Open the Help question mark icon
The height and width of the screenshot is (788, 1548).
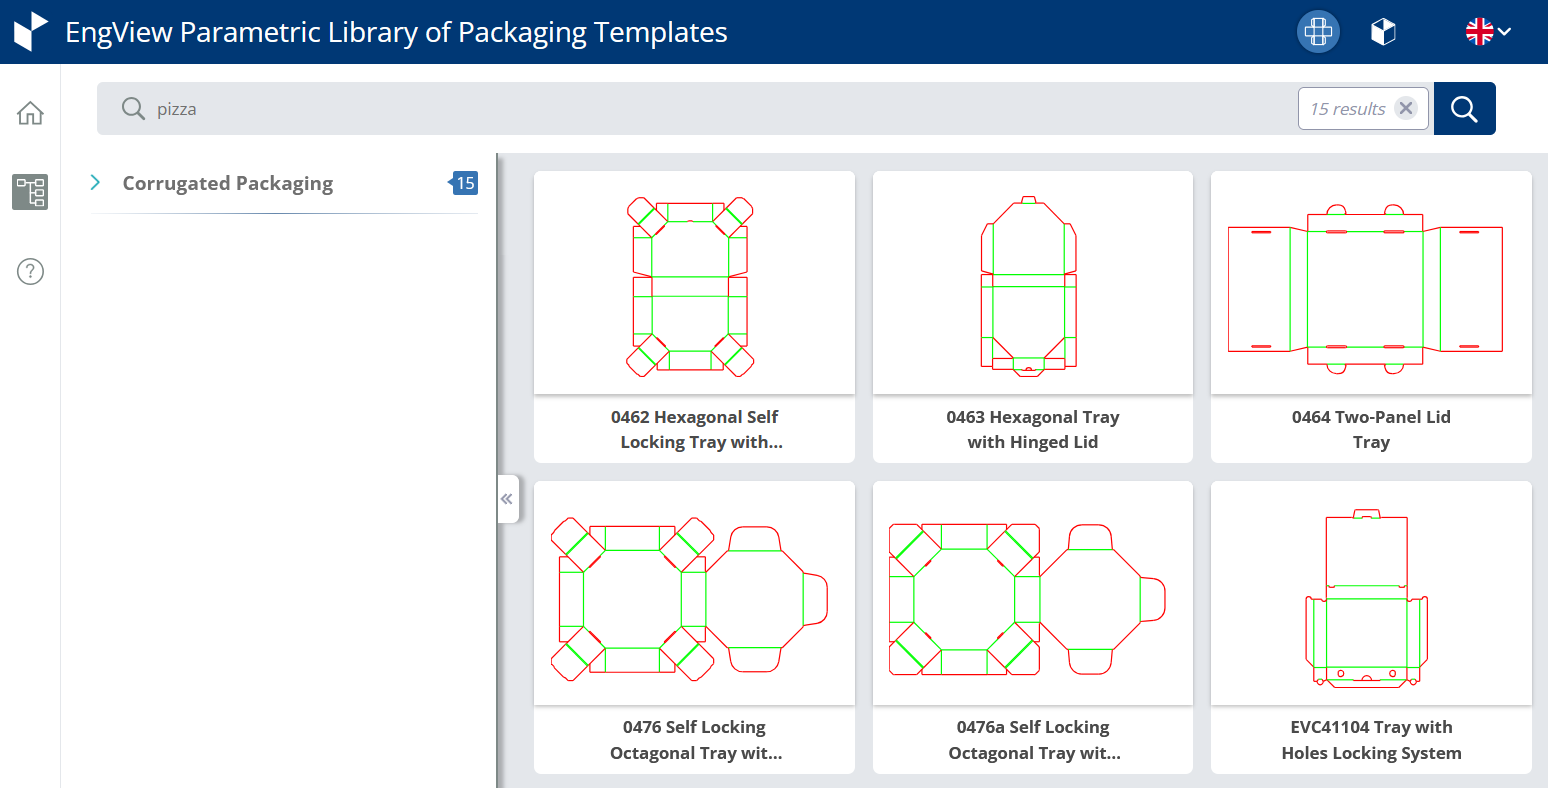(30, 271)
